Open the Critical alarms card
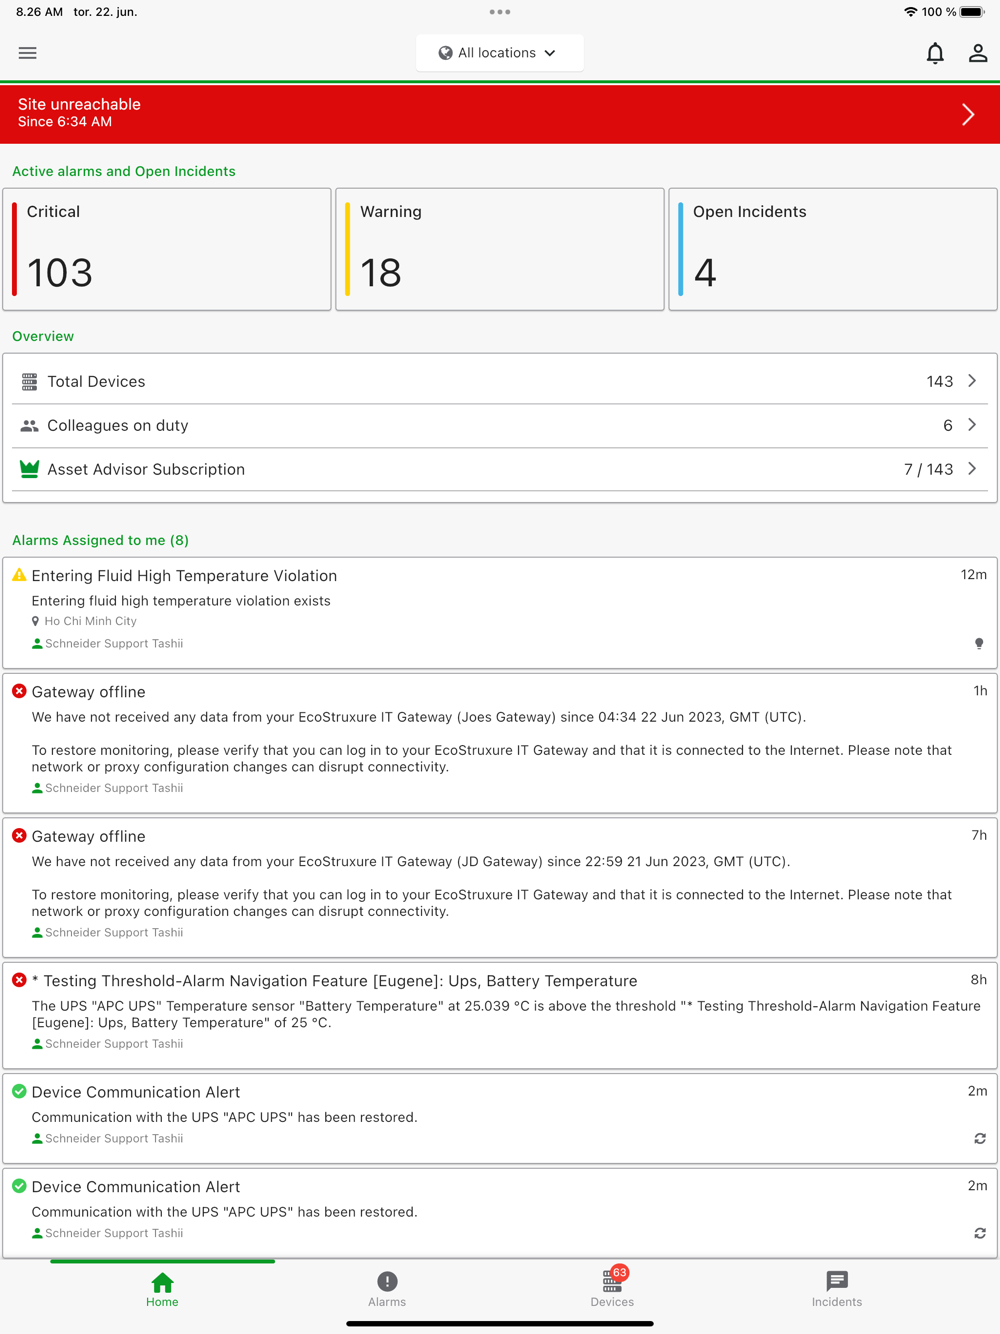Viewport: 1000px width, 1334px height. (167, 249)
